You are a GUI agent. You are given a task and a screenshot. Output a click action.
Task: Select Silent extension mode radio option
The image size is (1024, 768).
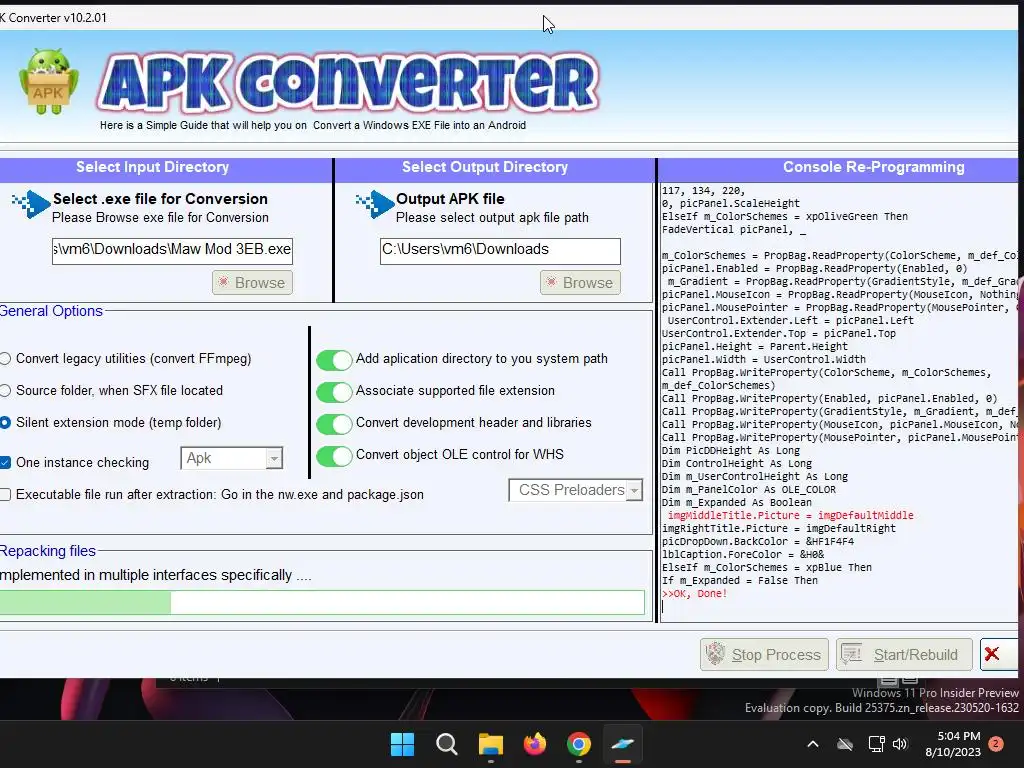tap(5, 423)
